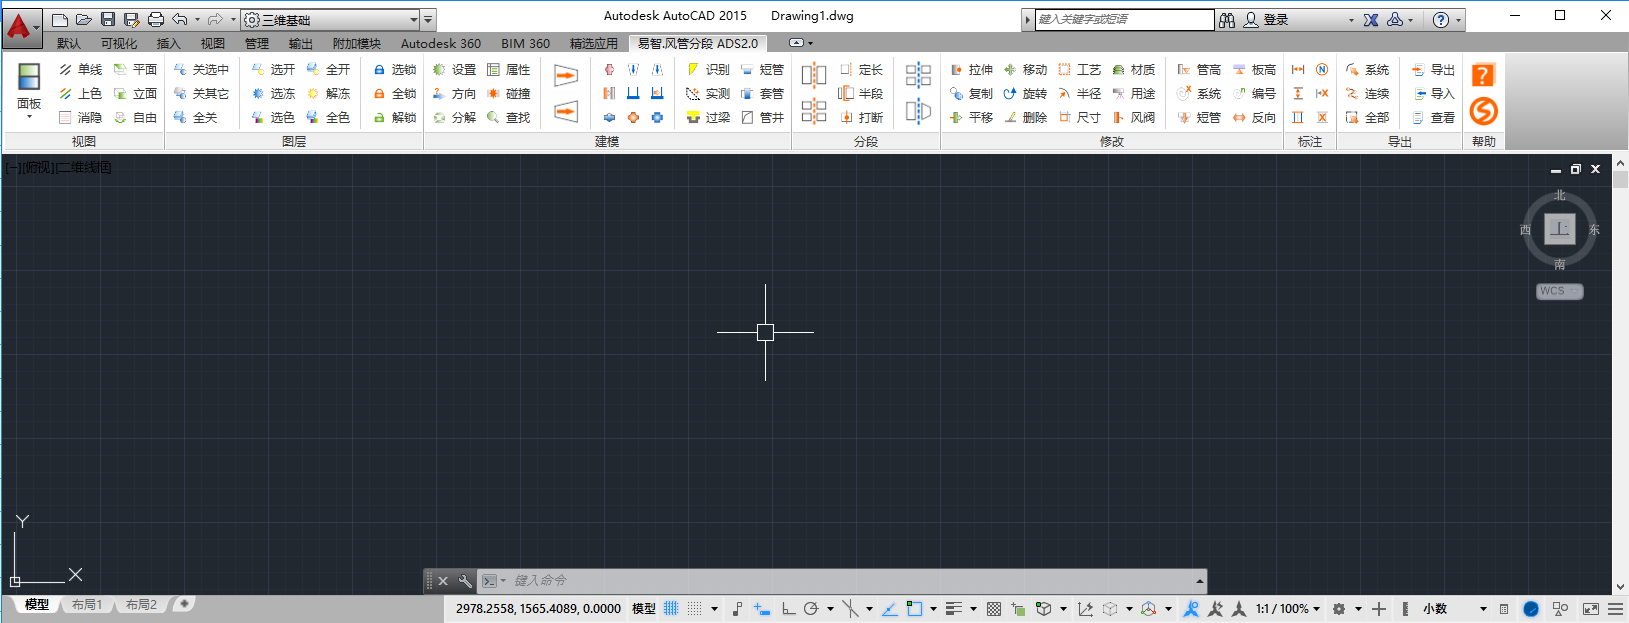This screenshot has width=1629, height=623.
Task: Open the 布局1 layout tab
Action: [87, 605]
